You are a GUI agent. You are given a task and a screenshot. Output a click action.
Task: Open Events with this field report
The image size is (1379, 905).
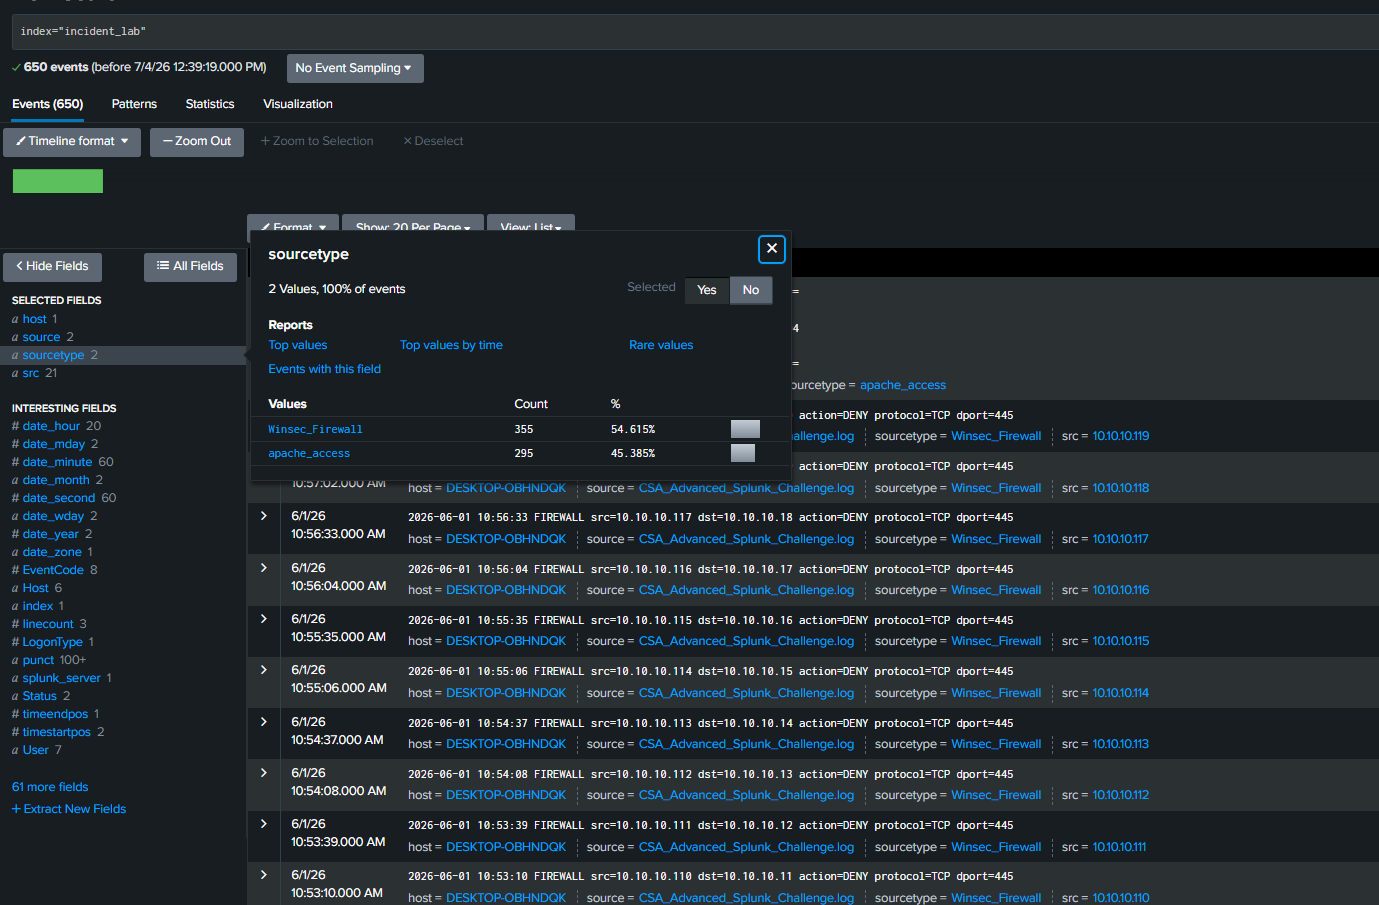pos(325,369)
